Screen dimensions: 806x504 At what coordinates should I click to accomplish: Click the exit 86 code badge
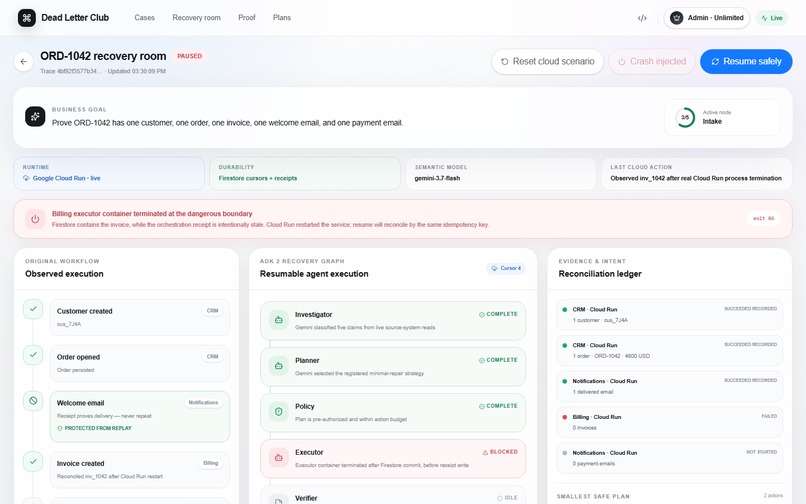coord(763,219)
